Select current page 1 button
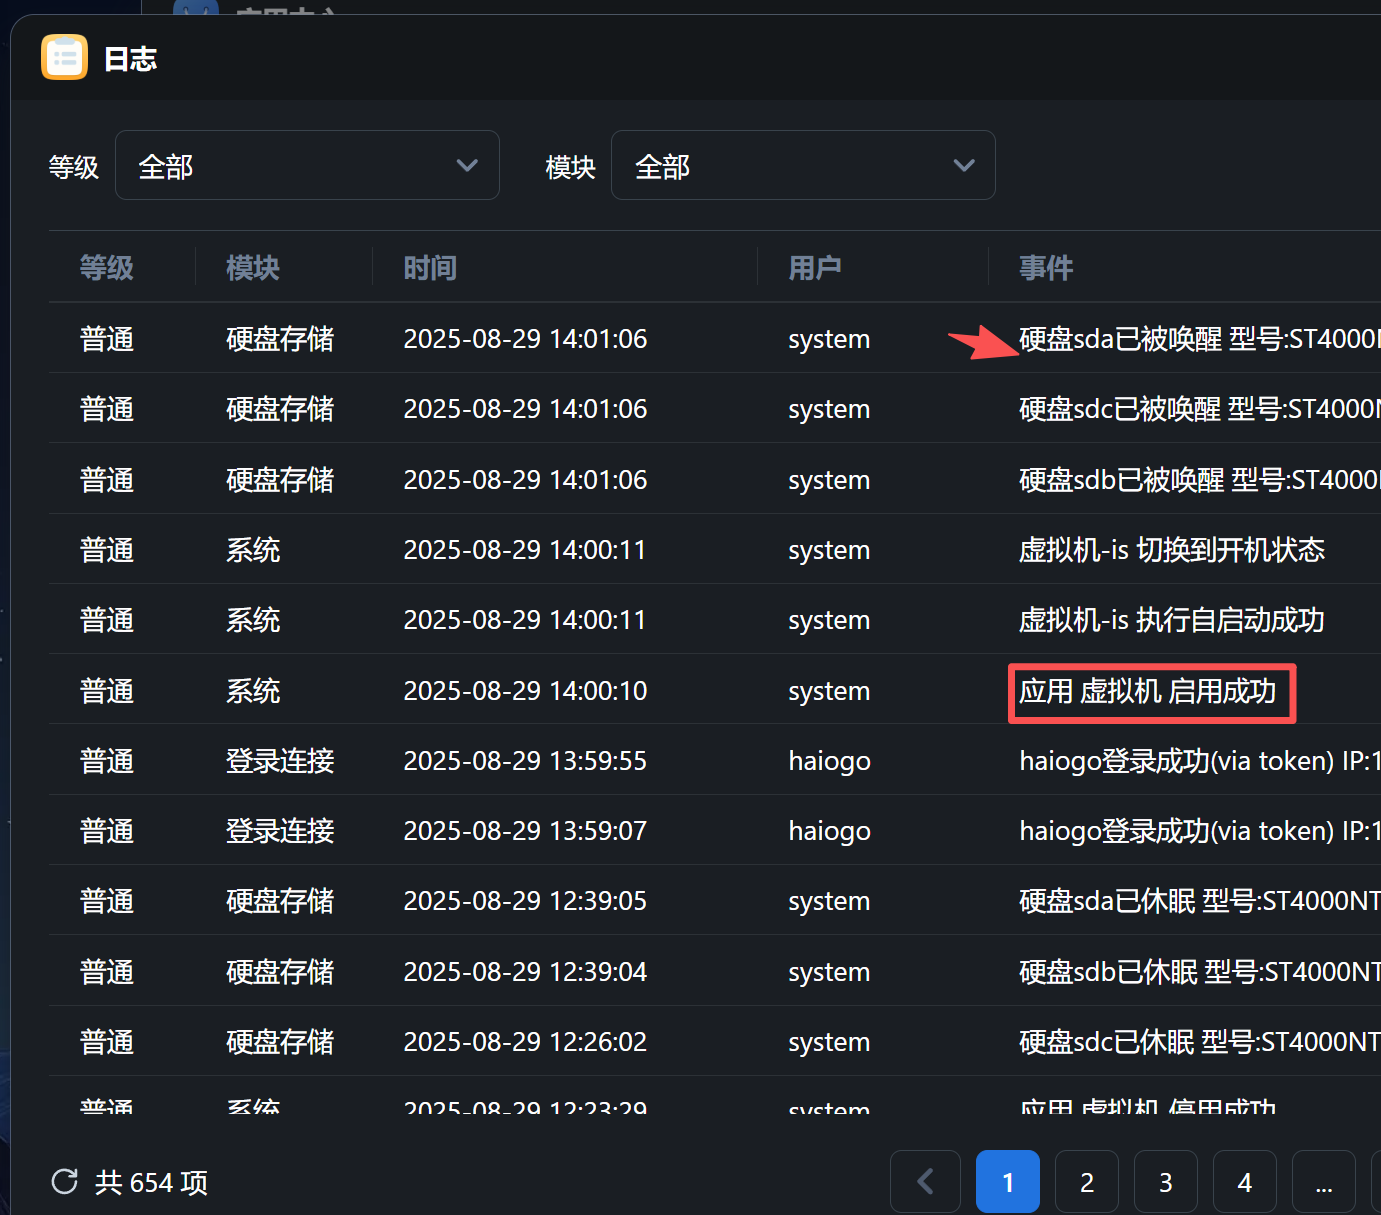 pyautogui.click(x=1007, y=1182)
